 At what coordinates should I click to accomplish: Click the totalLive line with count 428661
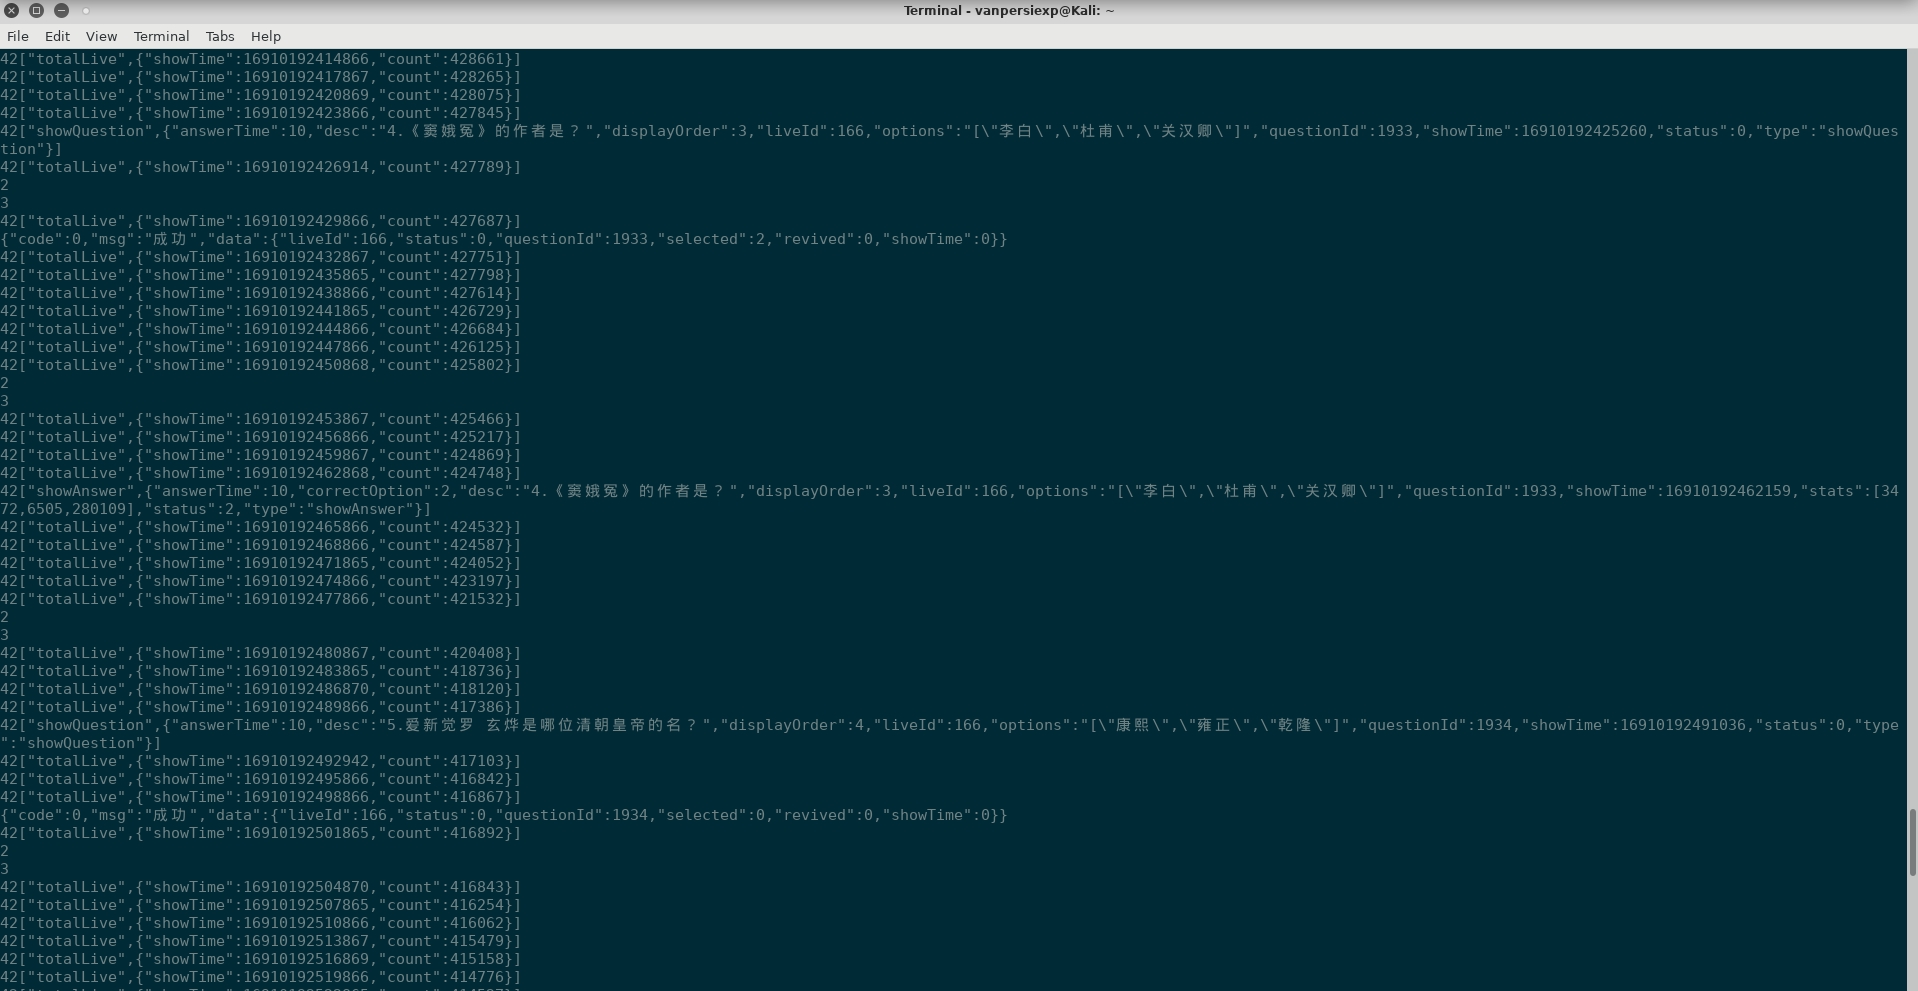[260, 59]
